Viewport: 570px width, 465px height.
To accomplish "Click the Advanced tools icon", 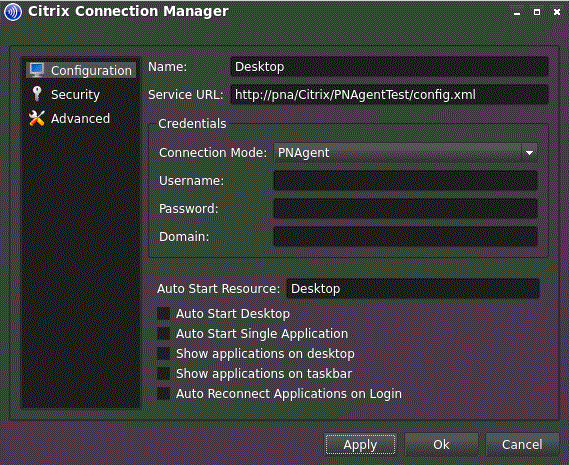I will point(37,118).
